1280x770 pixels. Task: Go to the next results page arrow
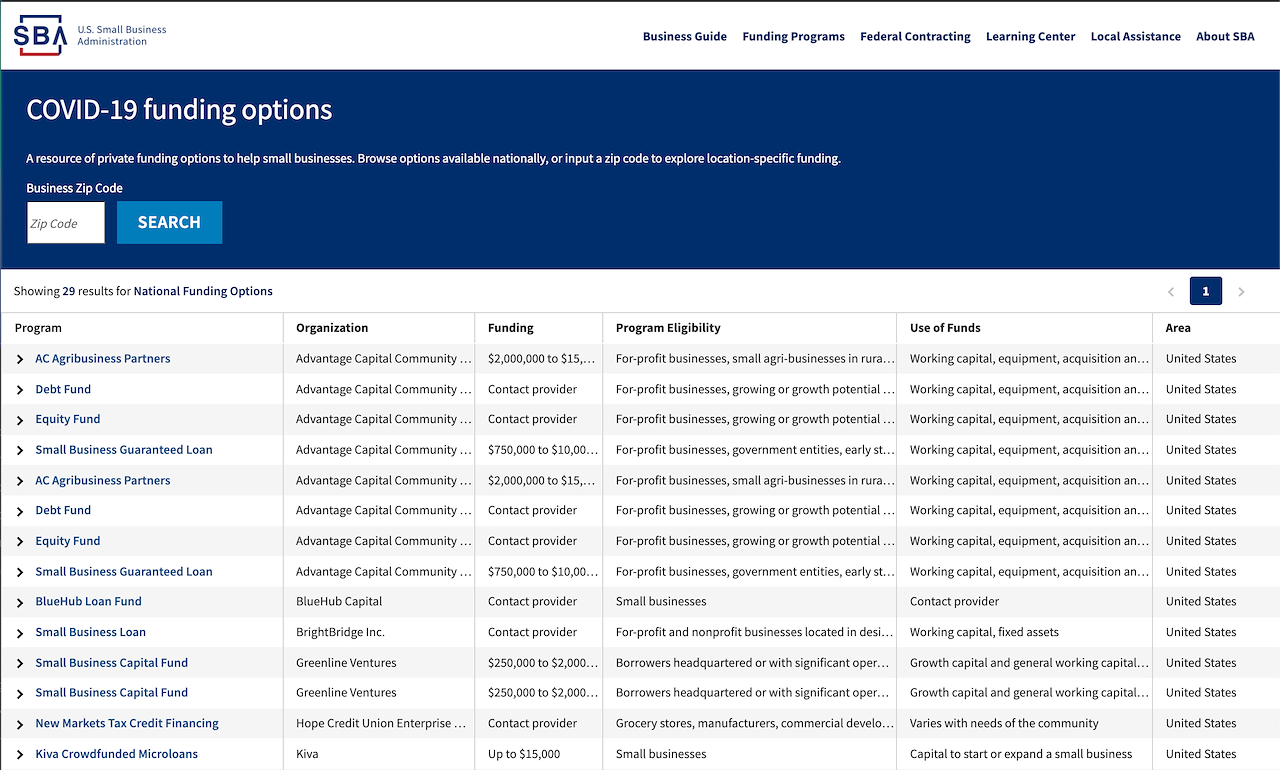[1241, 292]
